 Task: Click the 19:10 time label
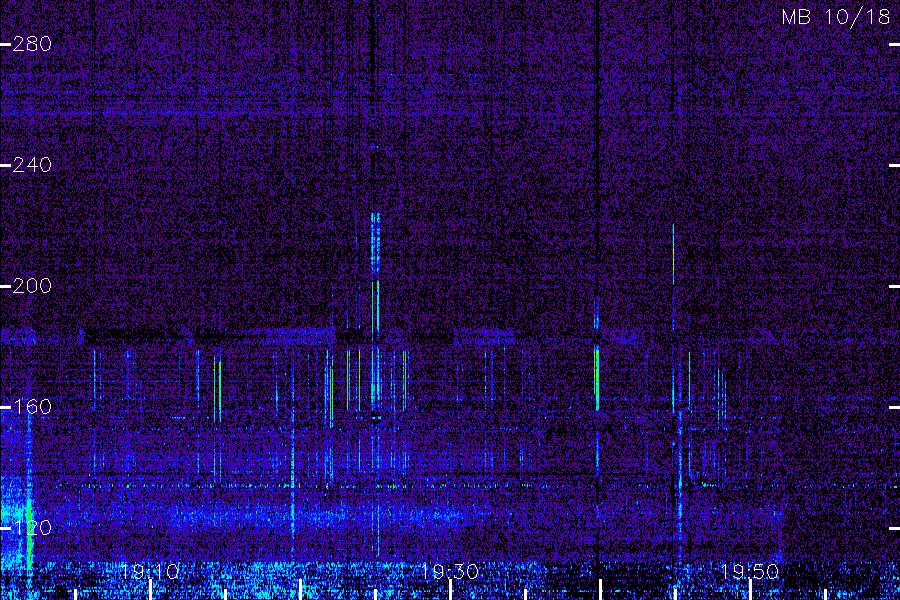(150, 571)
